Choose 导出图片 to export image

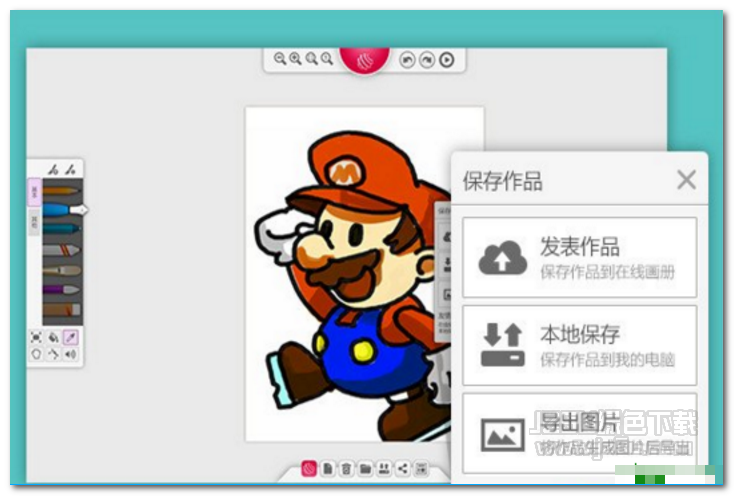[580, 433]
